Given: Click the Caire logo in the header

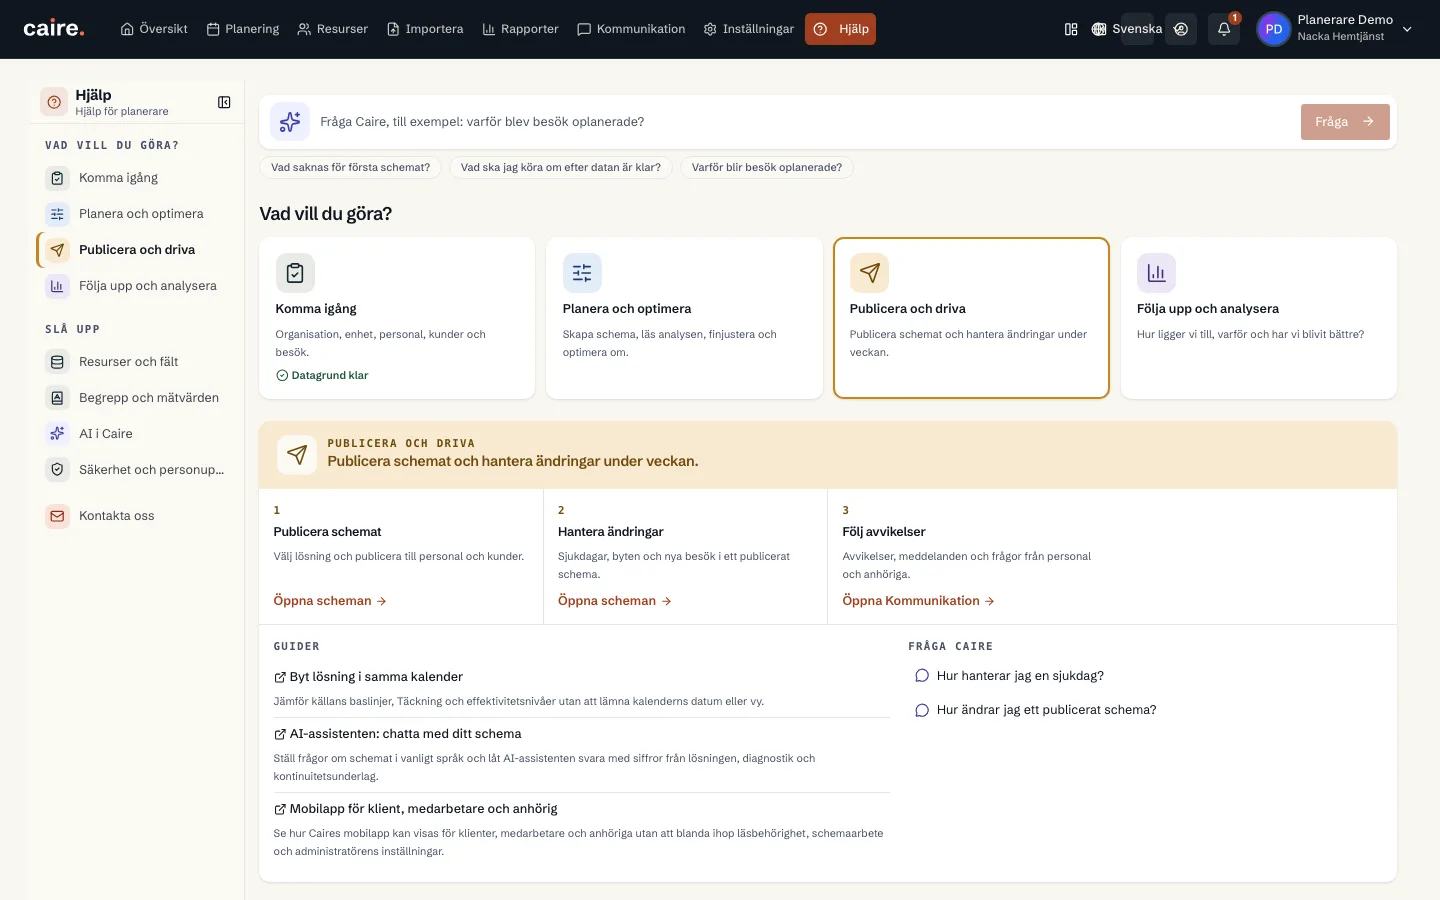Looking at the screenshot, I should click(54, 29).
